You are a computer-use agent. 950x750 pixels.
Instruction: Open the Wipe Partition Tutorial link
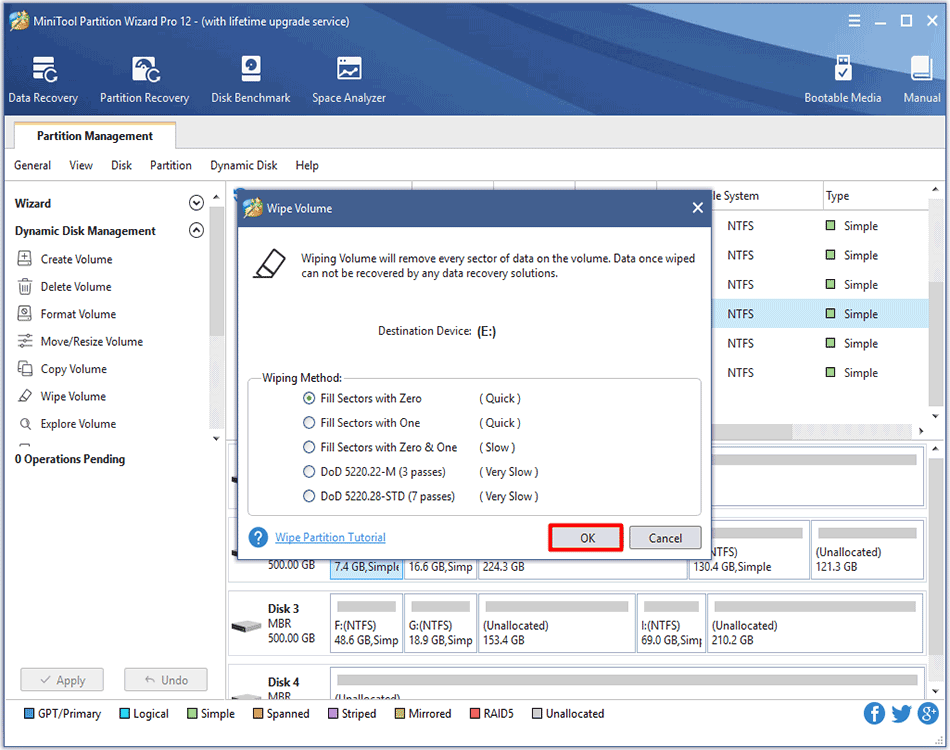click(x=330, y=537)
